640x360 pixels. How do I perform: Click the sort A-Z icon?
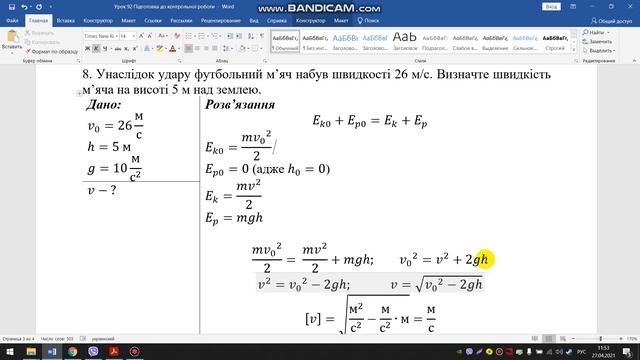tap(251, 36)
